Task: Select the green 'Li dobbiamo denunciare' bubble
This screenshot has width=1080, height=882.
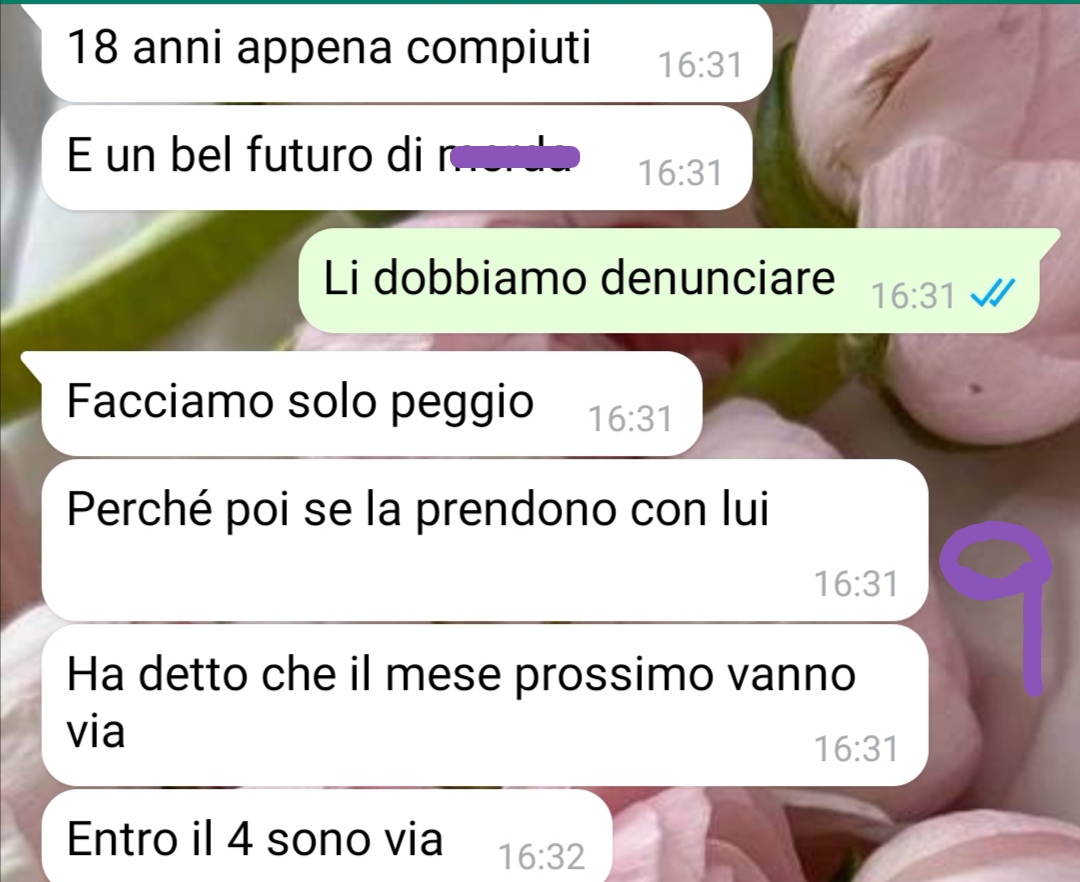Action: [669, 280]
